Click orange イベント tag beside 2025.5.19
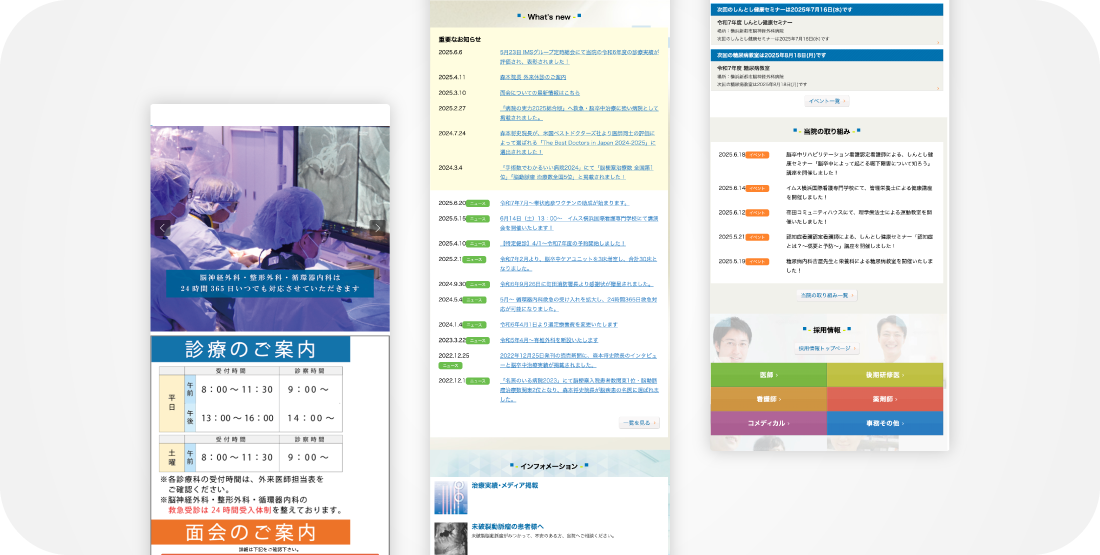1100x555 pixels. point(759,261)
